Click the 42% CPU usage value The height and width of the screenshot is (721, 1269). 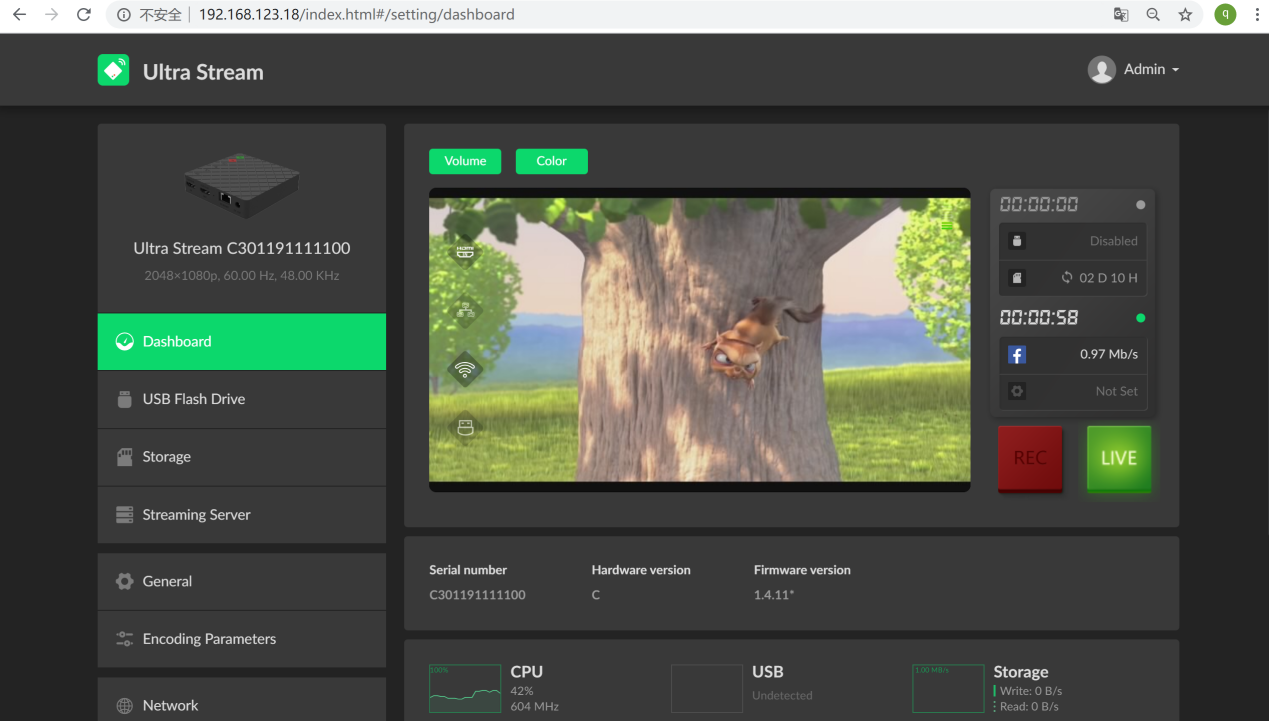[x=522, y=691]
